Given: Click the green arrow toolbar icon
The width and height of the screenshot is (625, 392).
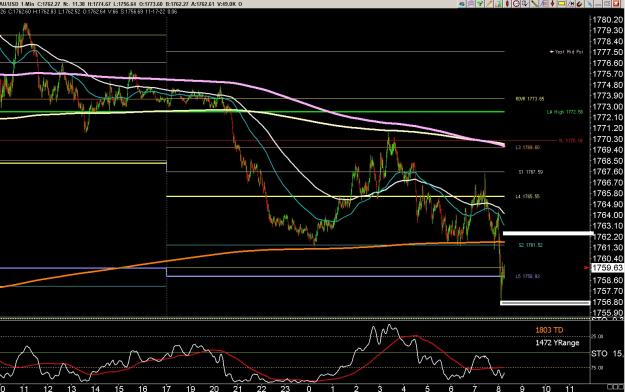Looking at the screenshot, I should [480, 4].
